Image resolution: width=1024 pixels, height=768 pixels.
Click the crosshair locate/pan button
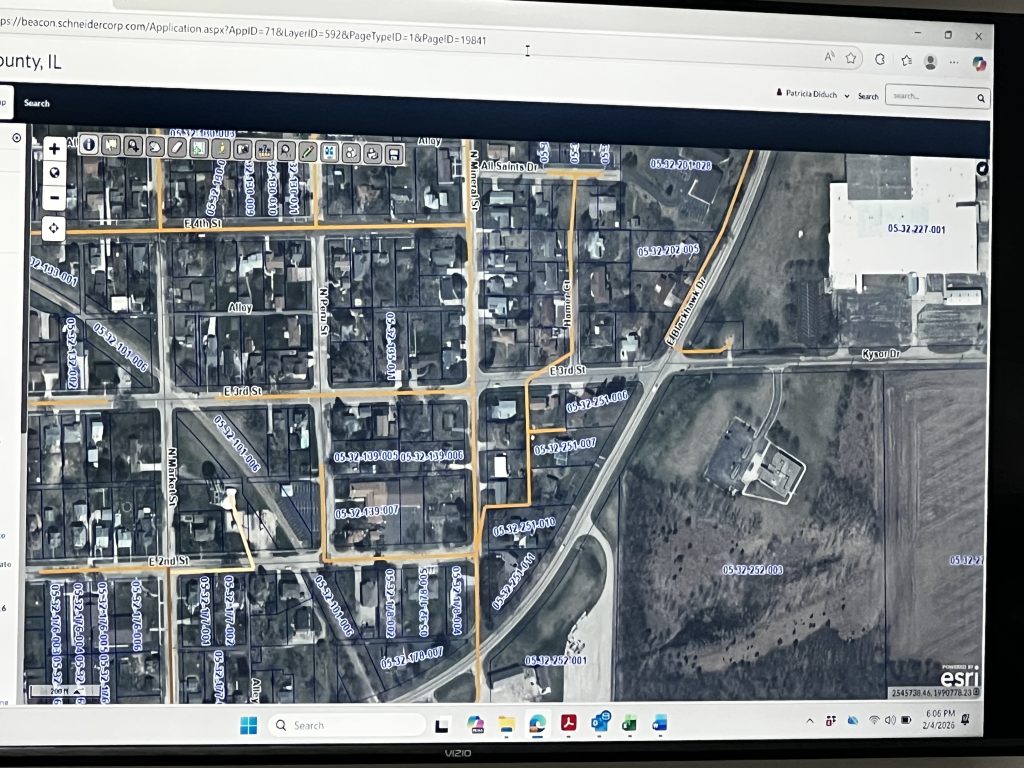(x=54, y=228)
